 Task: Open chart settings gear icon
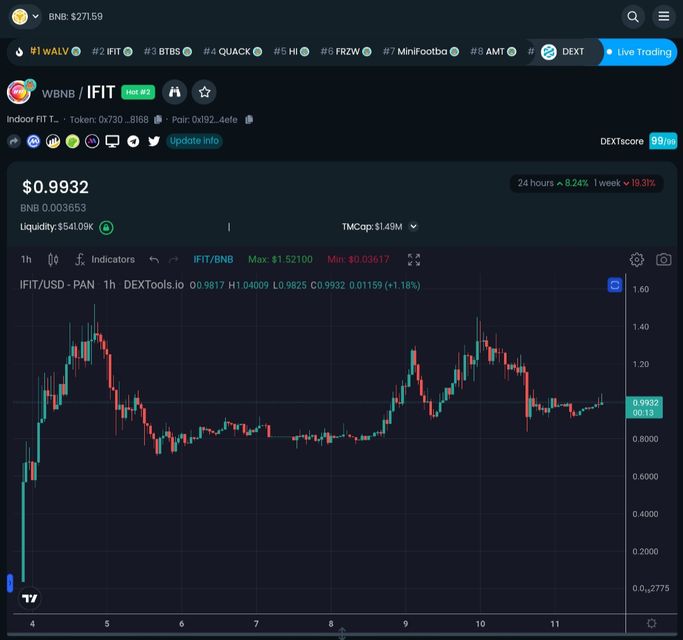pyautogui.click(x=636, y=260)
